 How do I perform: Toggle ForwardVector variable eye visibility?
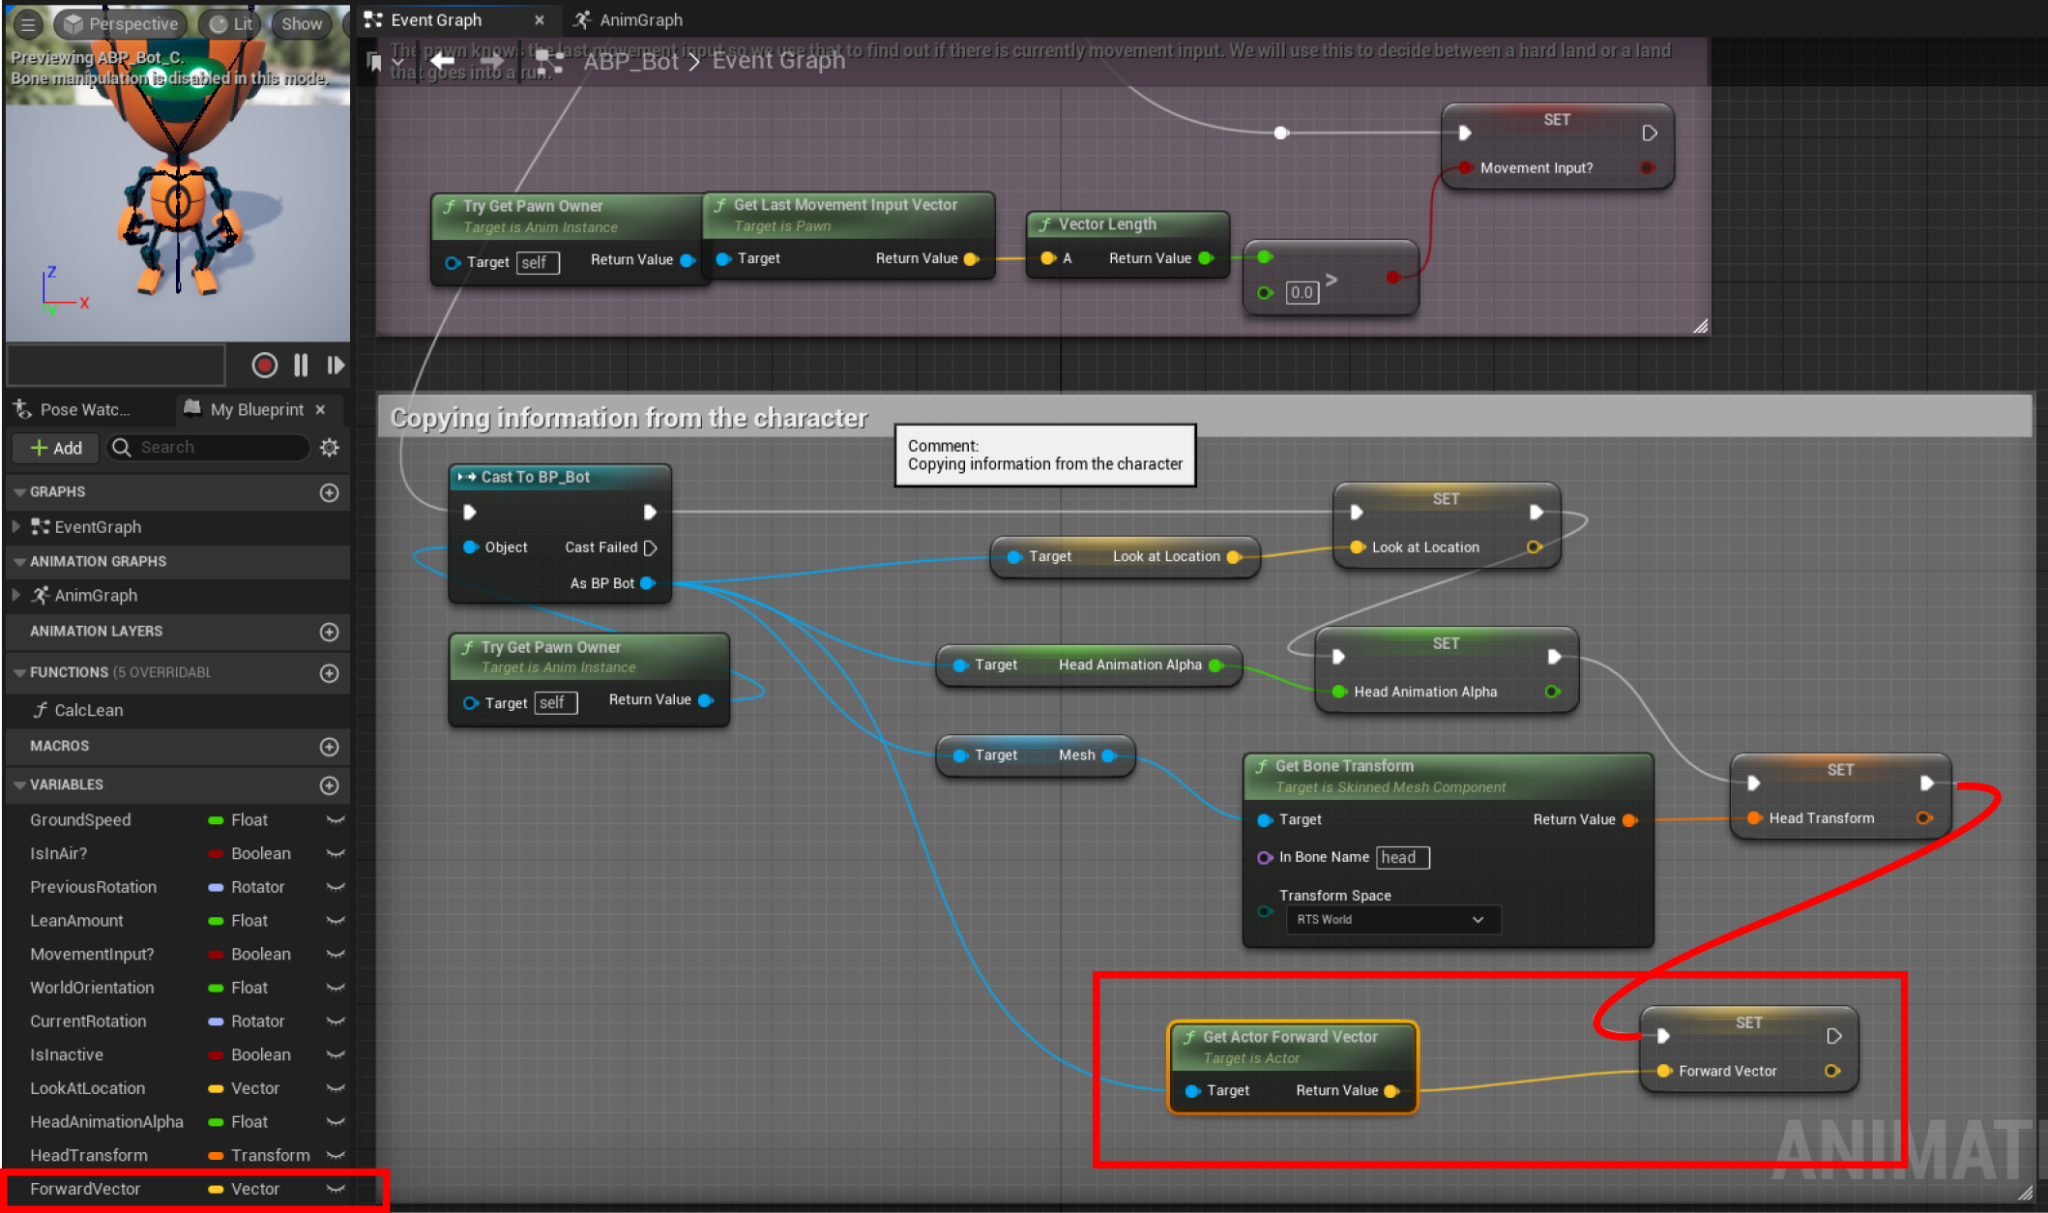click(336, 1189)
